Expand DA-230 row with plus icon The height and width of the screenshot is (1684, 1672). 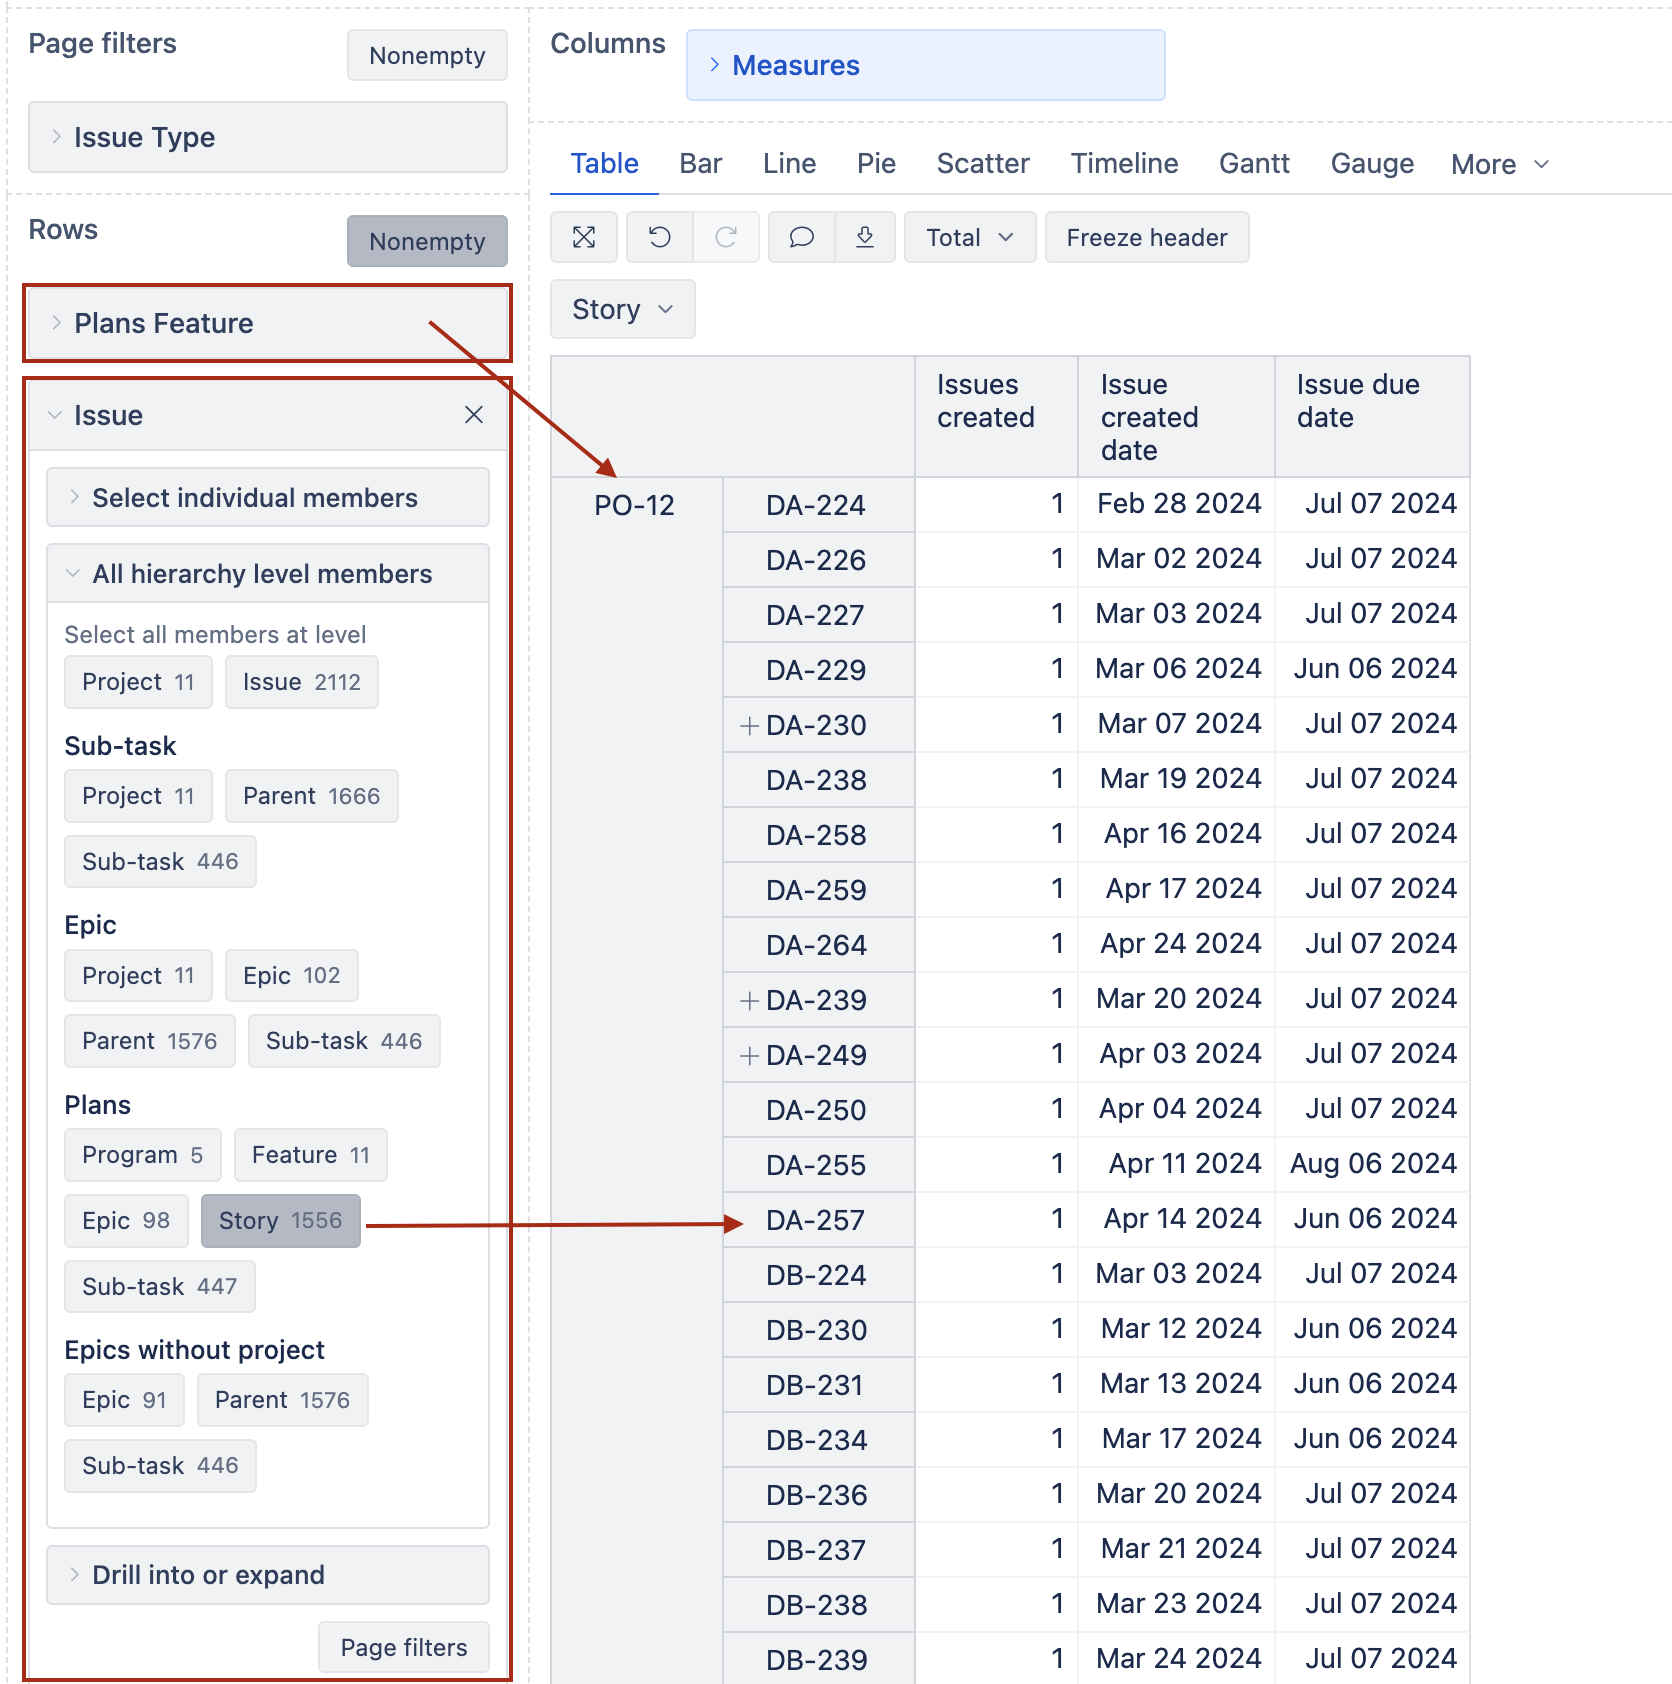[x=749, y=726]
